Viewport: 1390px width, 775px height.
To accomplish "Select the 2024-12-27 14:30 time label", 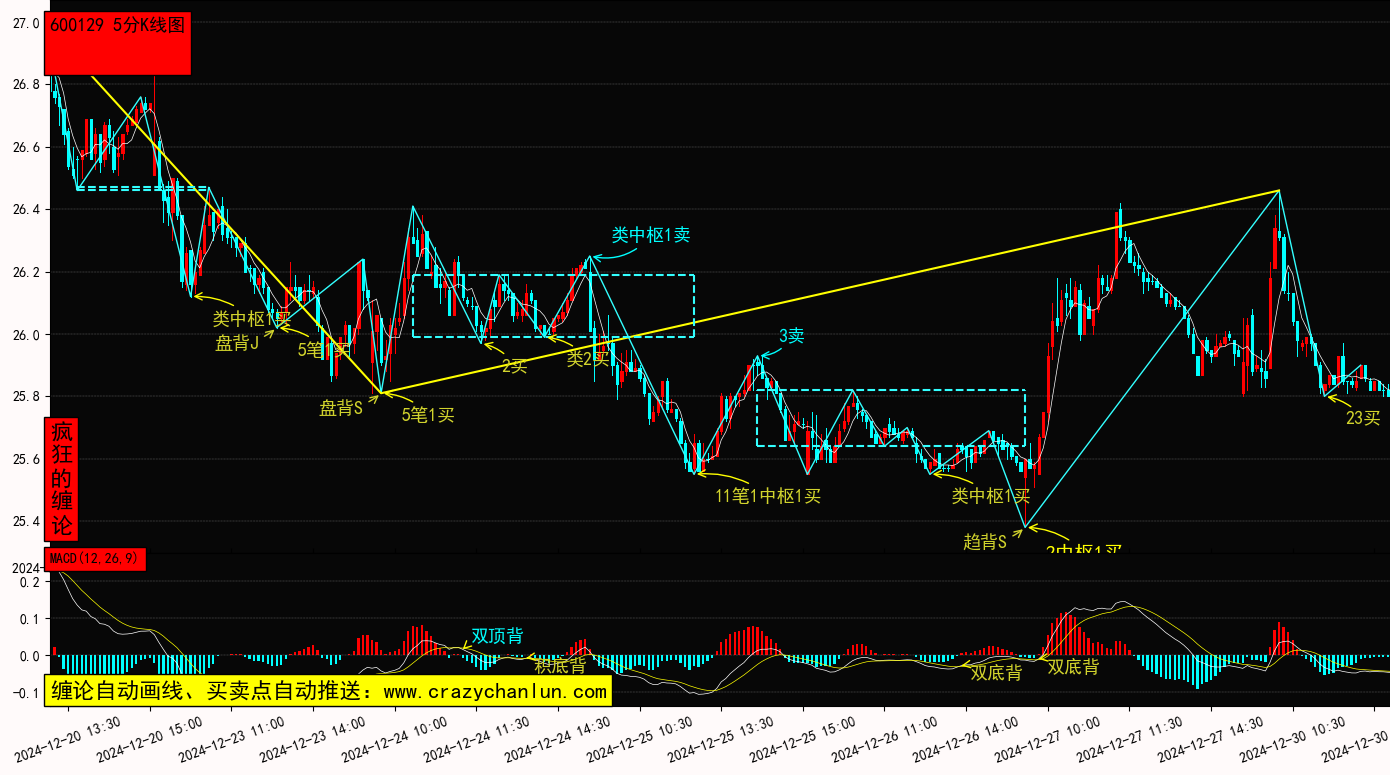I will point(1212,739).
